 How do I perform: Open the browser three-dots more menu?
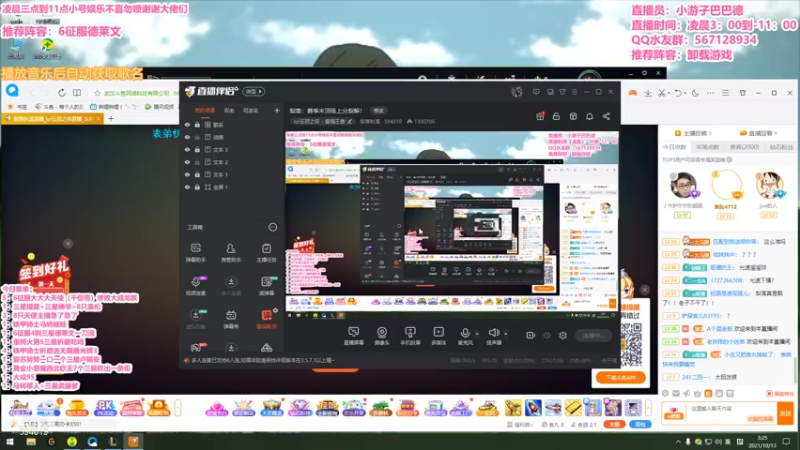[x=710, y=93]
